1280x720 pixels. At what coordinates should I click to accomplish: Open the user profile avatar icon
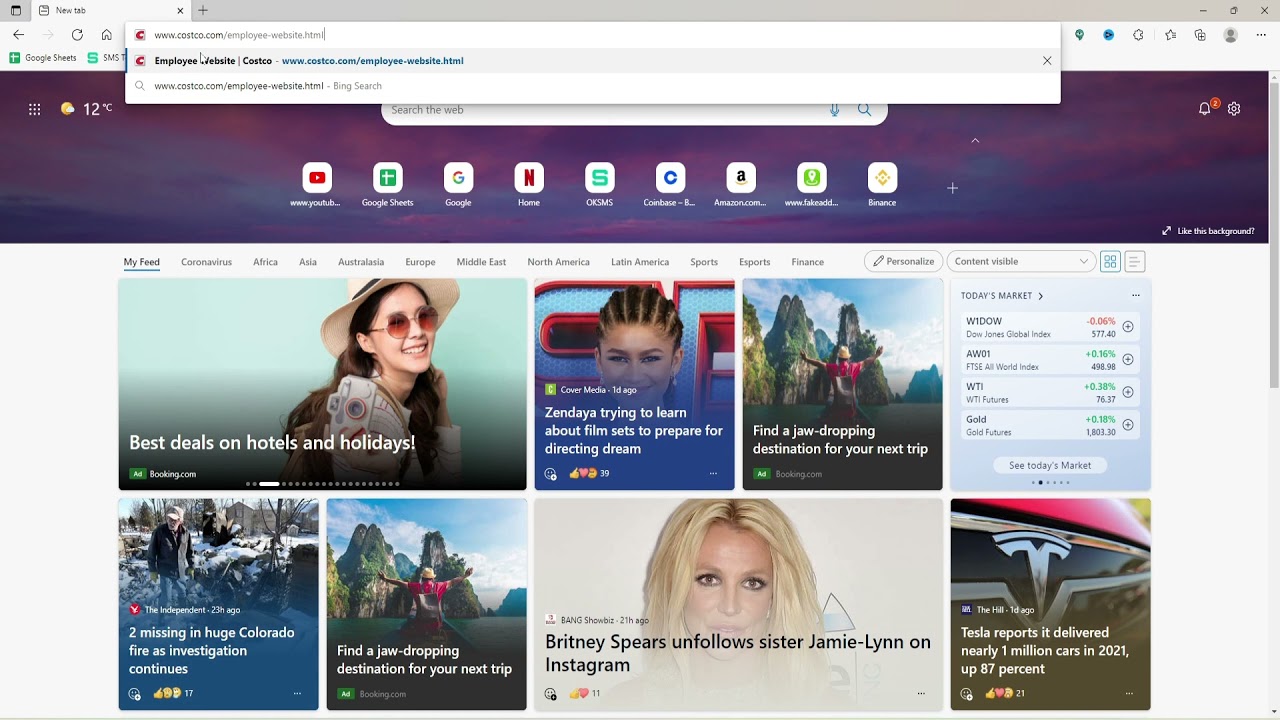(1231, 35)
